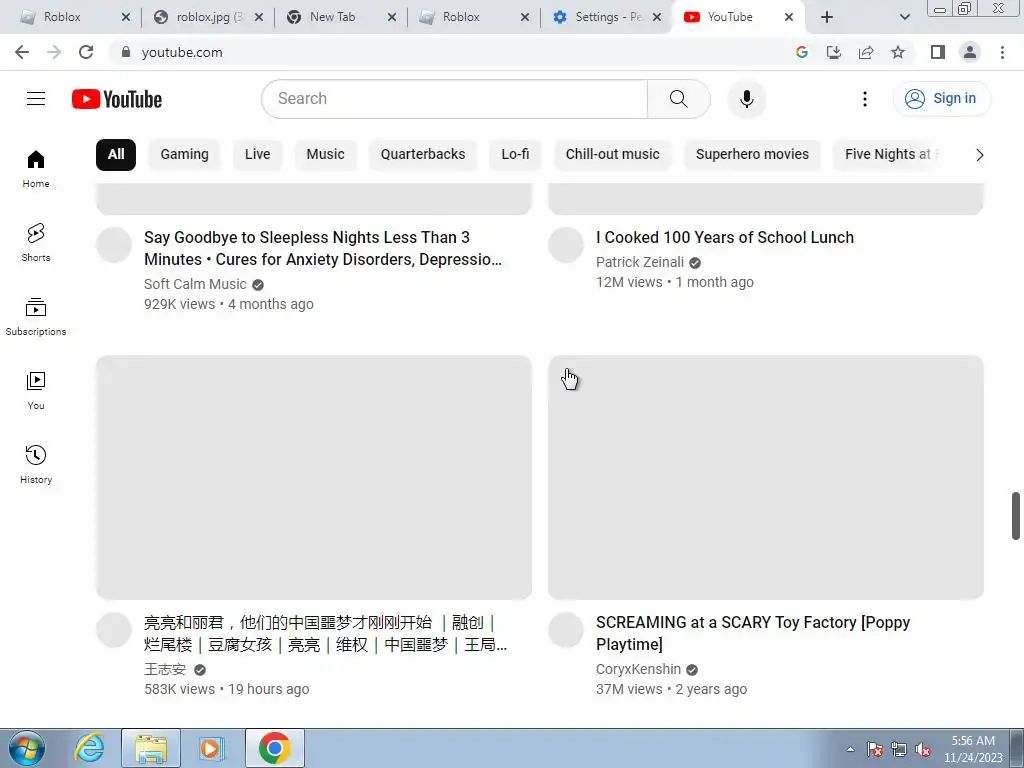Filter by Music chip
The height and width of the screenshot is (768, 1024).
pos(325,155)
